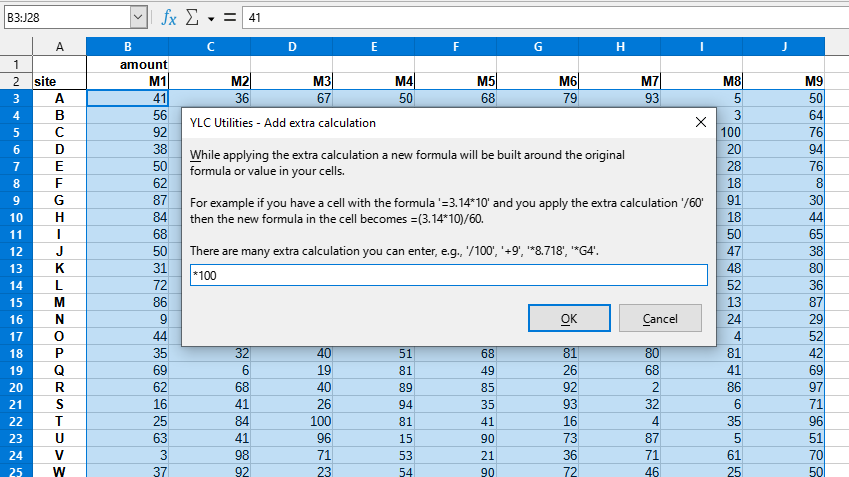Select column E header
The width and height of the screenshot is (849, 477).
pos(374,47)
